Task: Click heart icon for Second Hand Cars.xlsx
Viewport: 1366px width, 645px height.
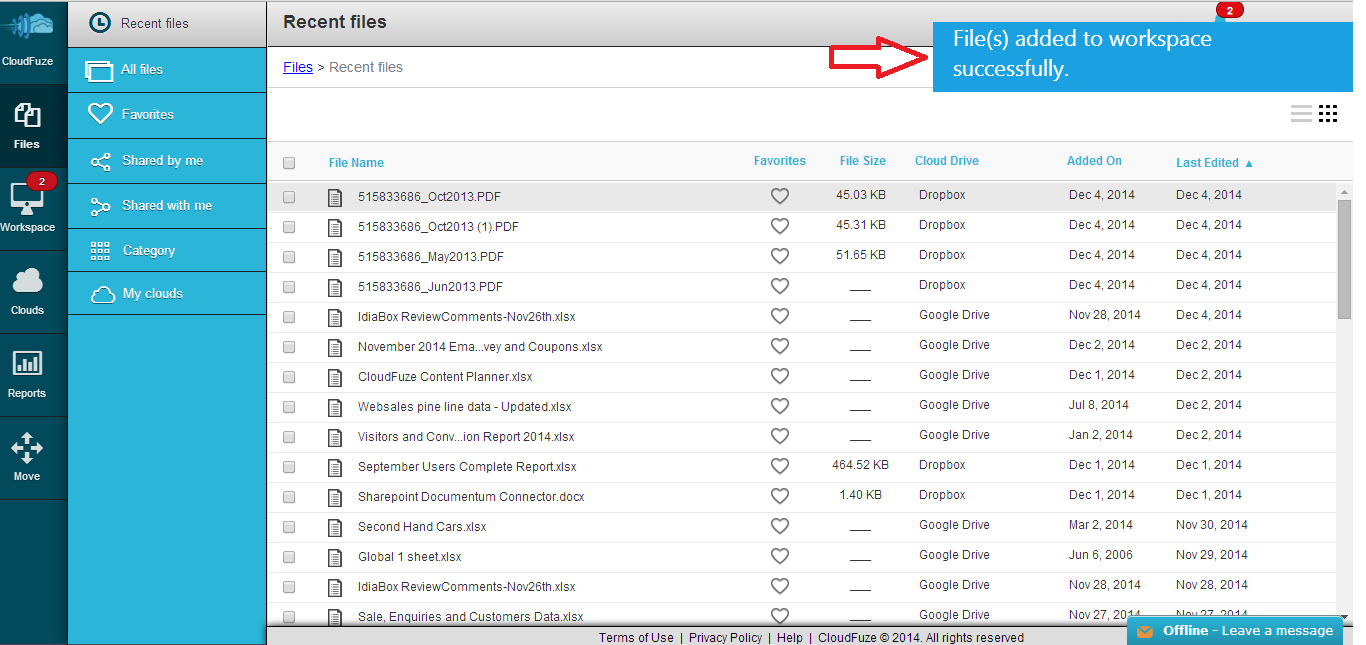Action: (x=780, y=527)
